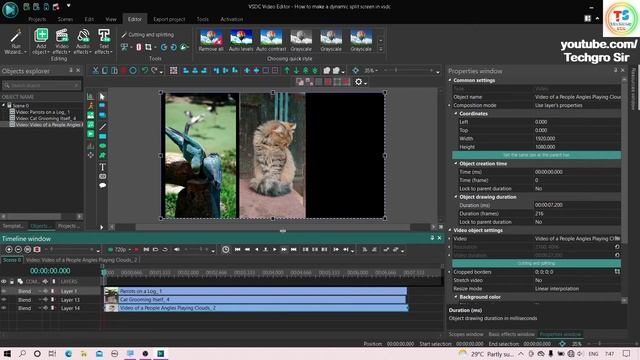Click the green move-up arrow icon
The width and height of the screenshot is (640, 360).
287,71
